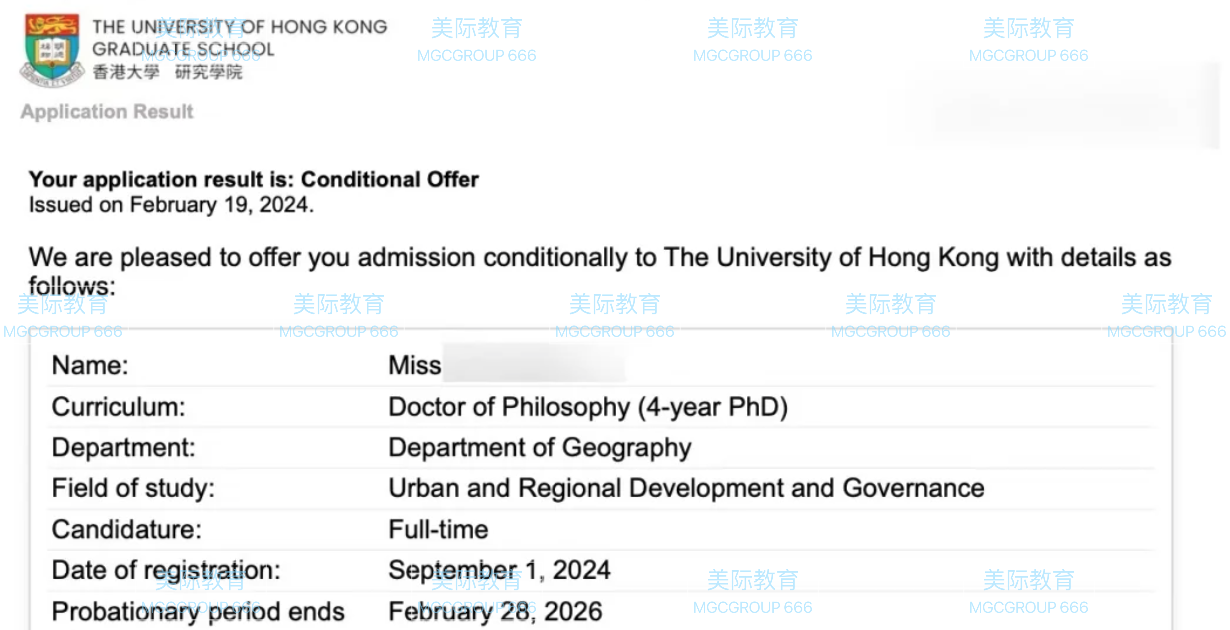The height and width of the screenshot is (630, 1230).
Task: Click the 'Department:' row label
Action: (x=123, y=448)
